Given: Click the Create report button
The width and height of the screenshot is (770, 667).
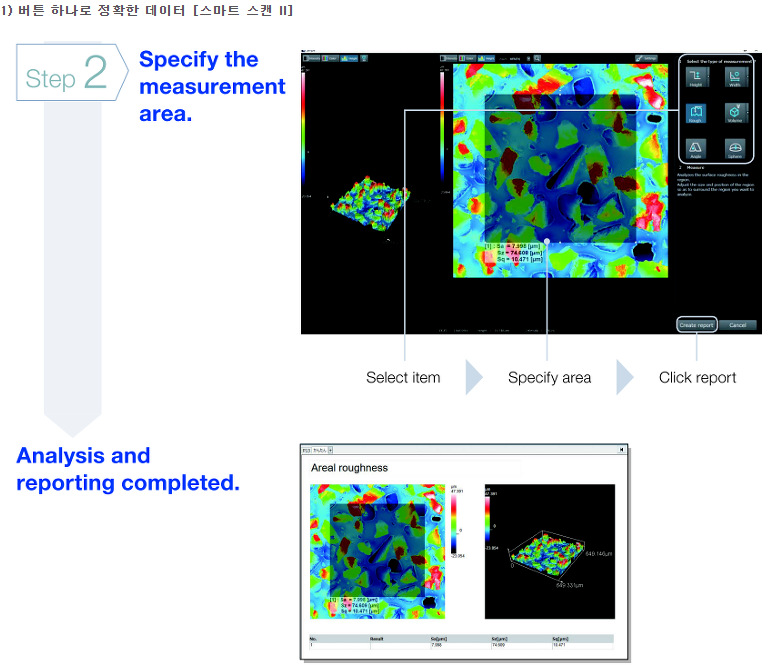Looking at the screenshot, I should (x=696, y=325).
